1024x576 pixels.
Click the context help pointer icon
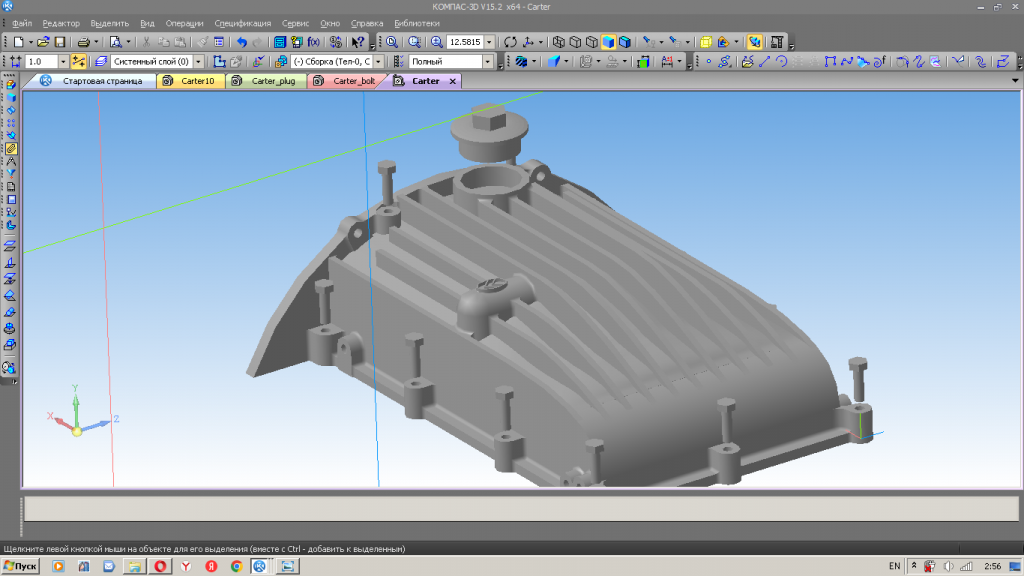[x=358, y=42]
